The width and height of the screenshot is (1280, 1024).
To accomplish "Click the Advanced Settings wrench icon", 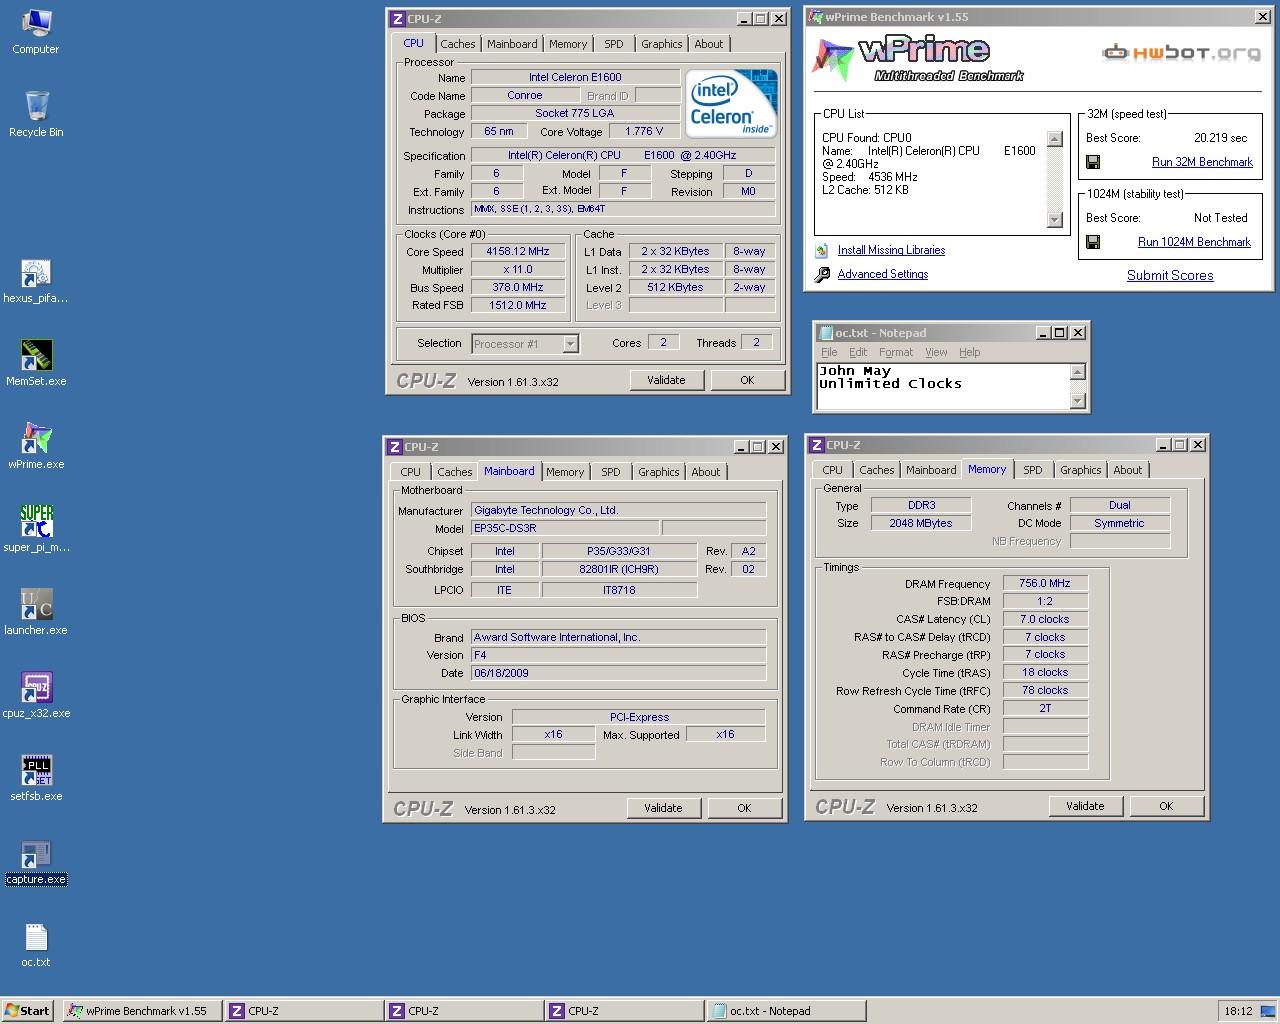I will click(822, 274).
